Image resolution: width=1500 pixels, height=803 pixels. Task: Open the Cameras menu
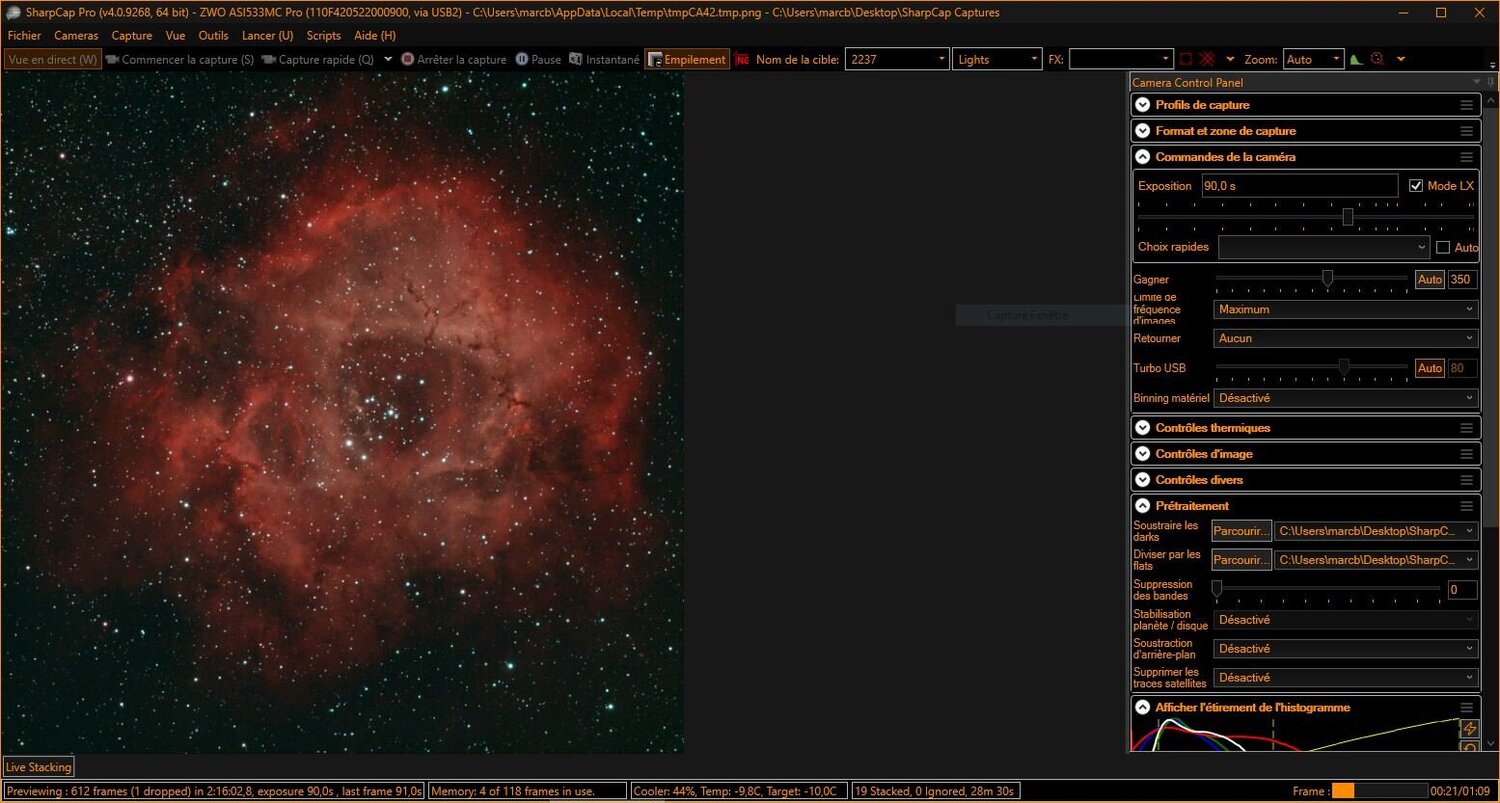pos(76,36)
